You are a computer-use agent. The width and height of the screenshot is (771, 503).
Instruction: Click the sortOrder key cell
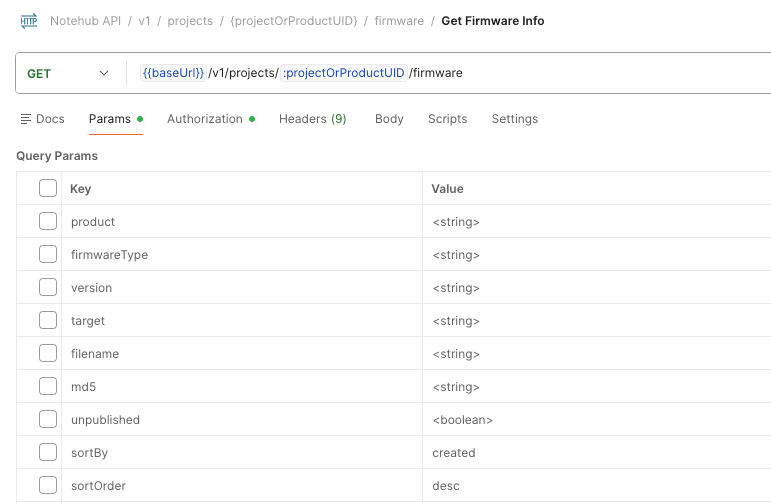pyautogui.click(x=242, y=486)
